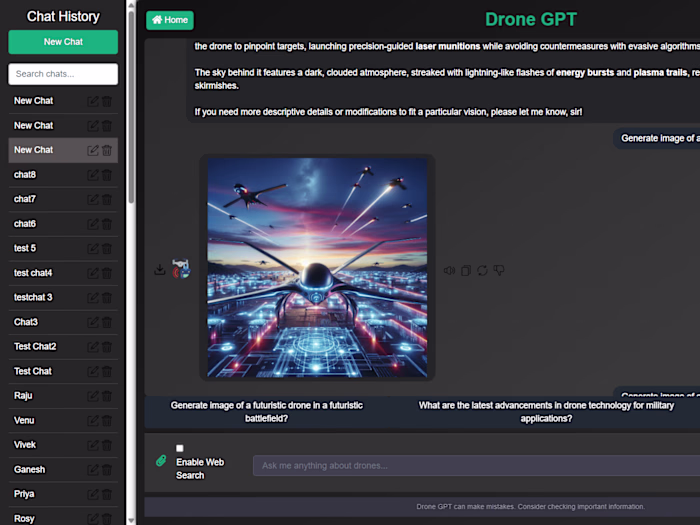Regenerate the response with refresh icon
This screenshot has width=700, height=525.
[x=482, y=270]
